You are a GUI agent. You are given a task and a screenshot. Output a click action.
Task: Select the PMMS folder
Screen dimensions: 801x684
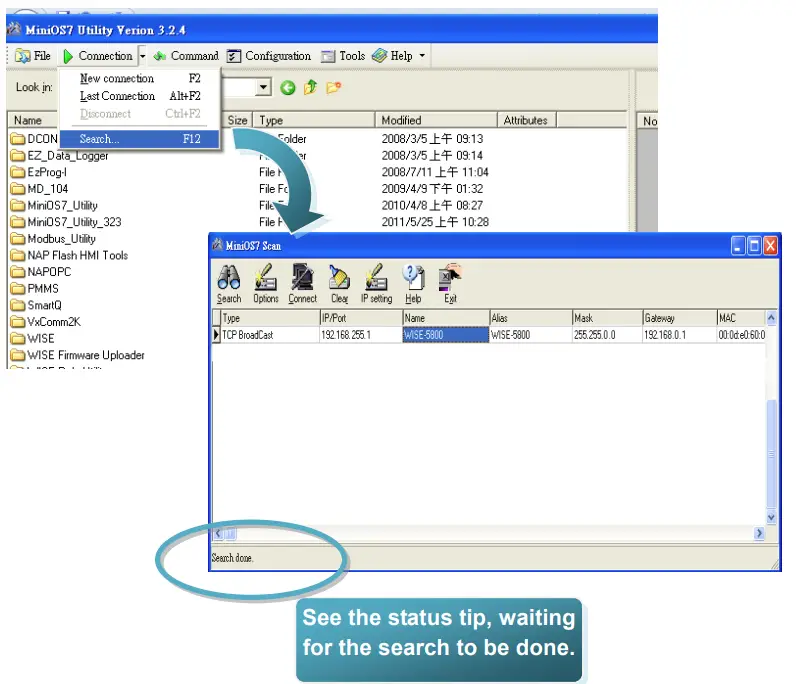35,288
